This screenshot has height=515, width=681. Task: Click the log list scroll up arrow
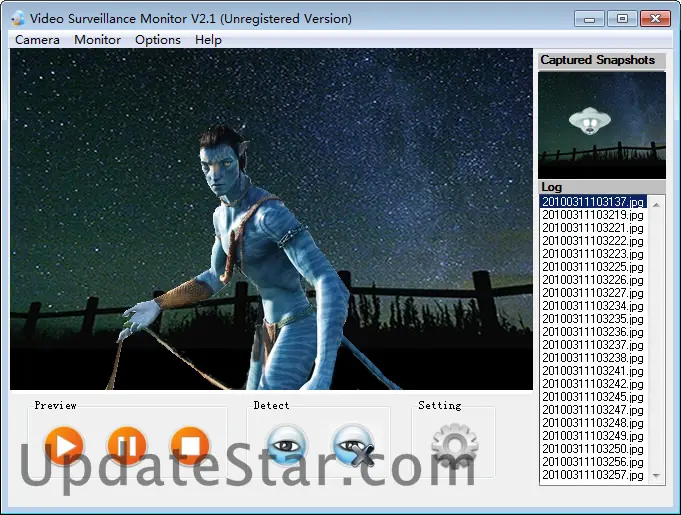656,205
